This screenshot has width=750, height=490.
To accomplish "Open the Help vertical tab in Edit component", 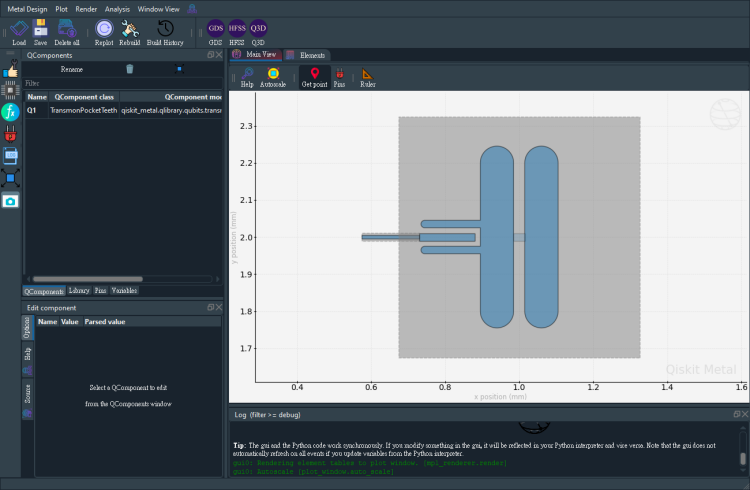I will 27,359.
